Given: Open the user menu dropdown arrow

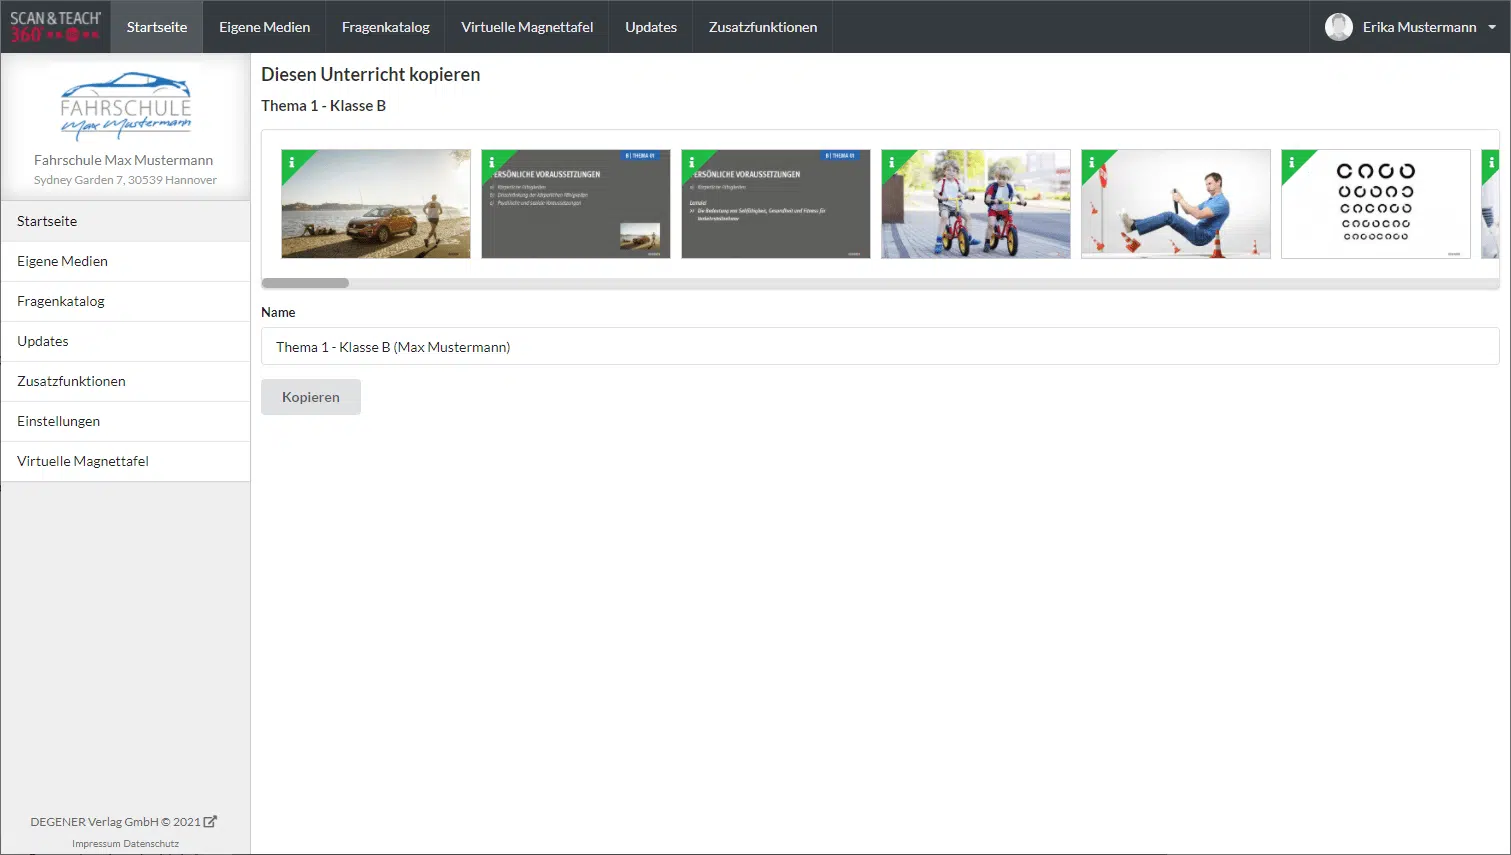Looking at the screenshot, I should click(1492, 27).
